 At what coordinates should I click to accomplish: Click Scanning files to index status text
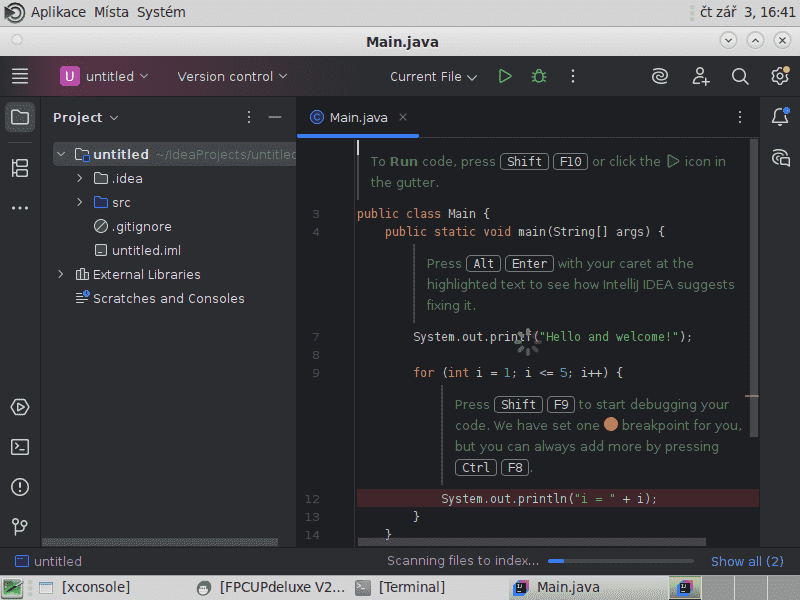click(x=463, y=561)
